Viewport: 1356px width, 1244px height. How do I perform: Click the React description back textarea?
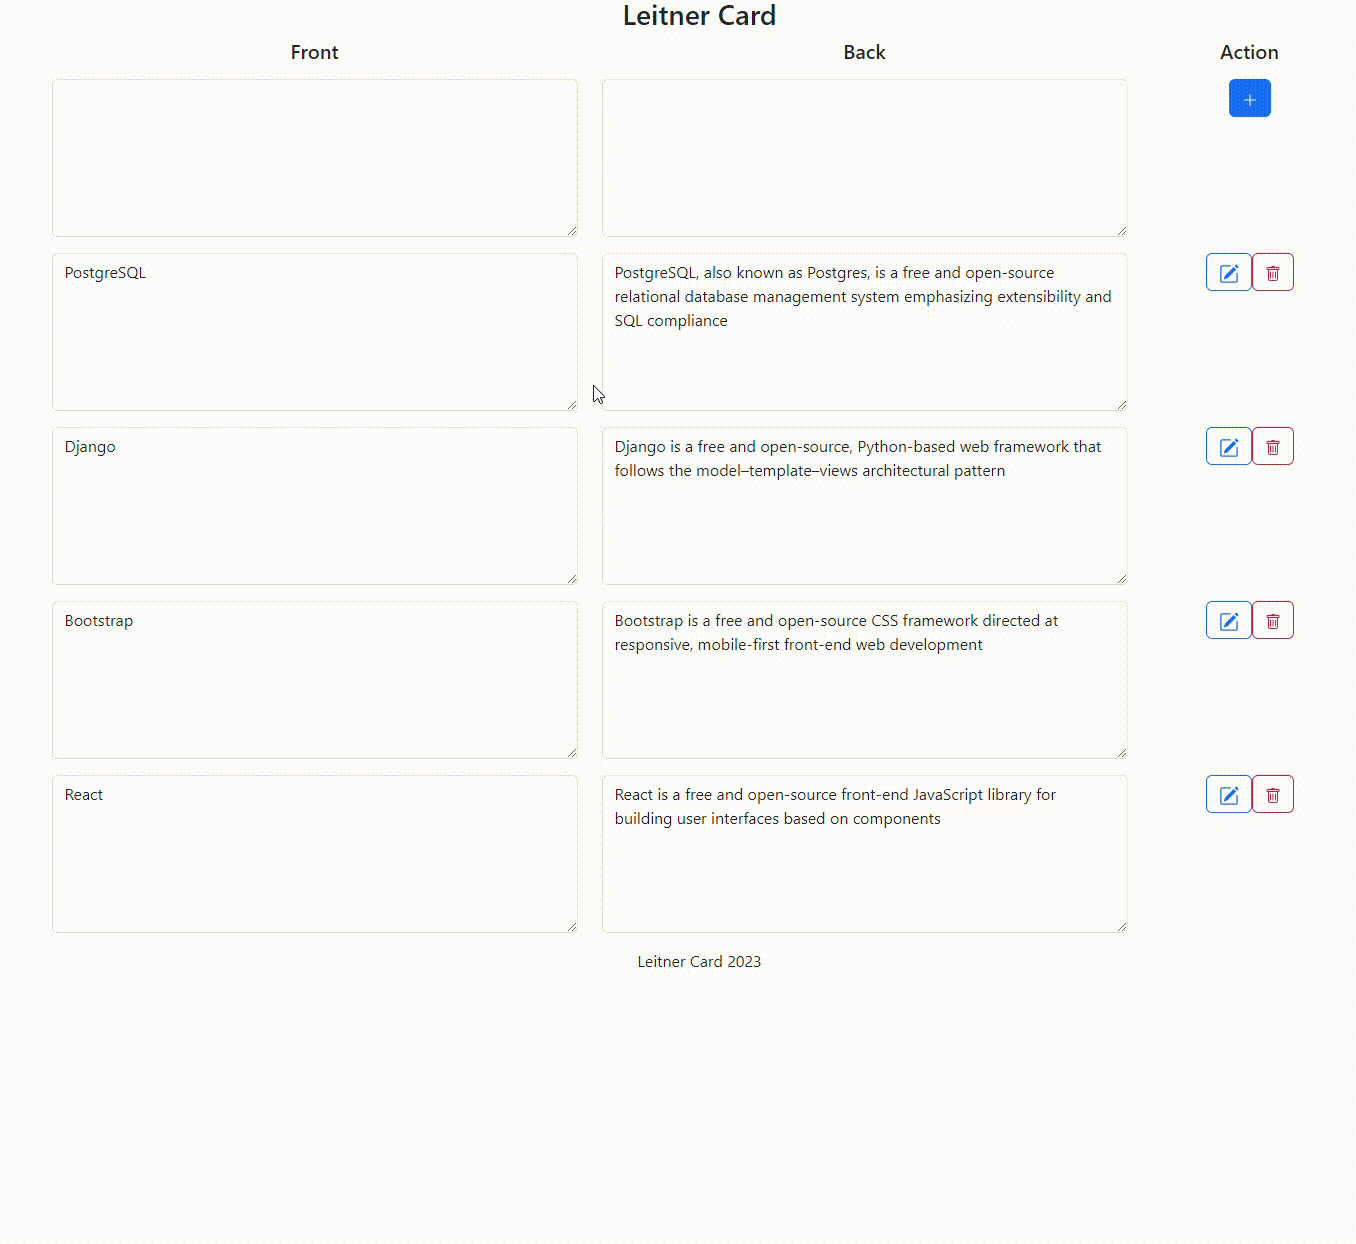[x=865, y=854]
